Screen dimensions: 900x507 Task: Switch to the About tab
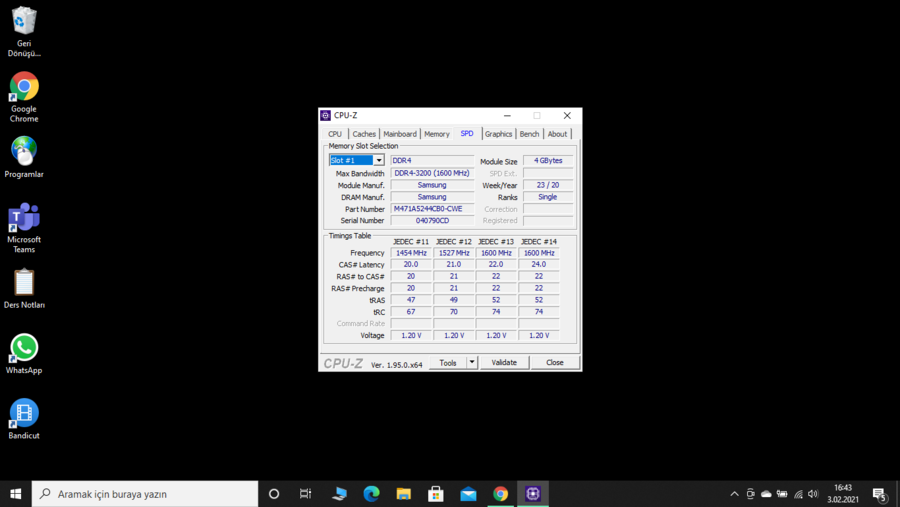[557, 134]
